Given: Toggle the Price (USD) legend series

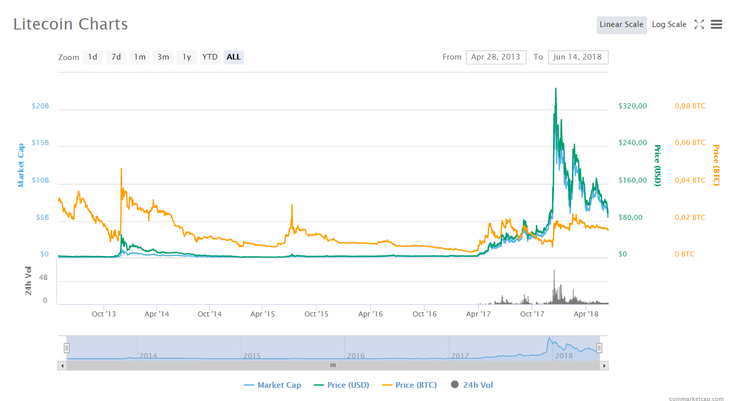Looking at the screenshot, I should tap(342, 385).
